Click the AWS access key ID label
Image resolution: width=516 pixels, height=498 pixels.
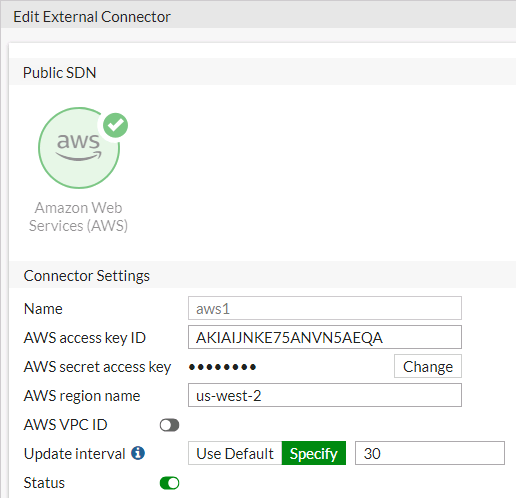[85, 338]
